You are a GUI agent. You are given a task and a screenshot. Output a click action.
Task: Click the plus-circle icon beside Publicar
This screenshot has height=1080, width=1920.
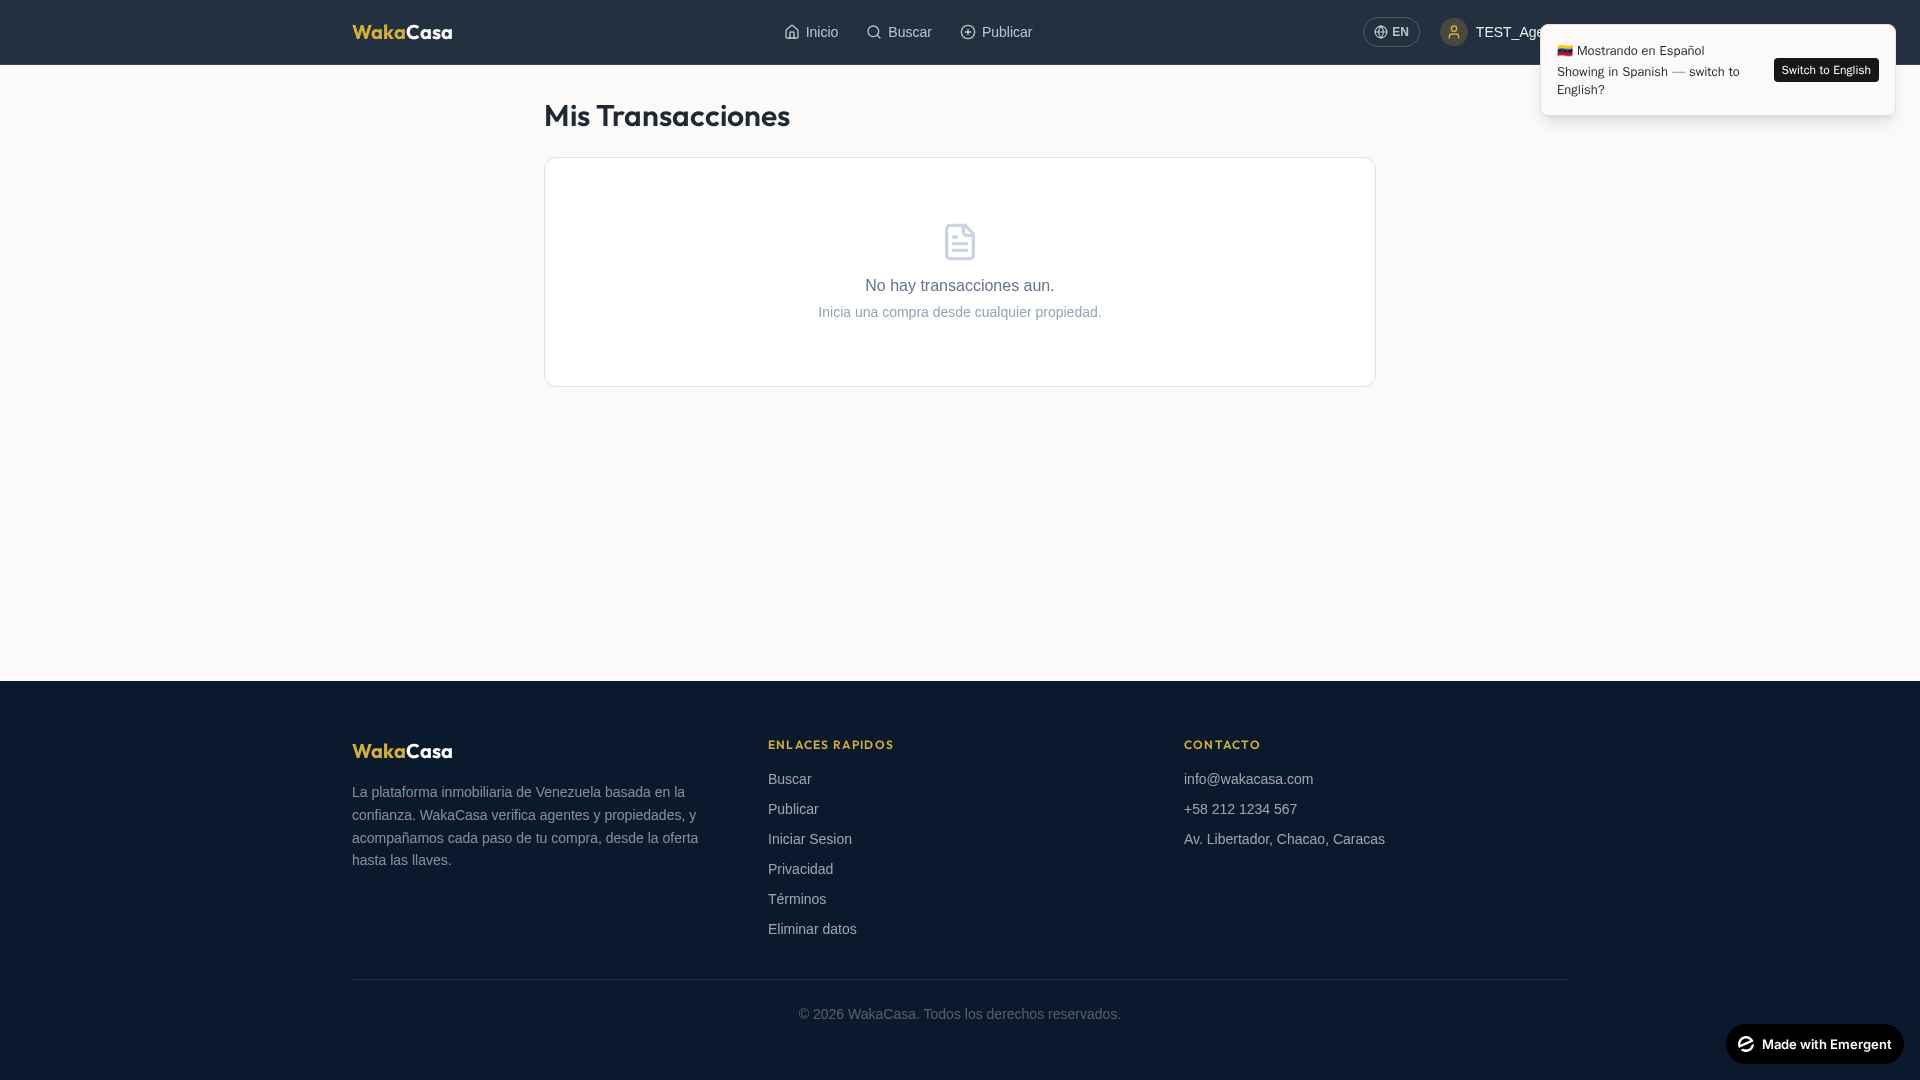[x=968, y=32]
